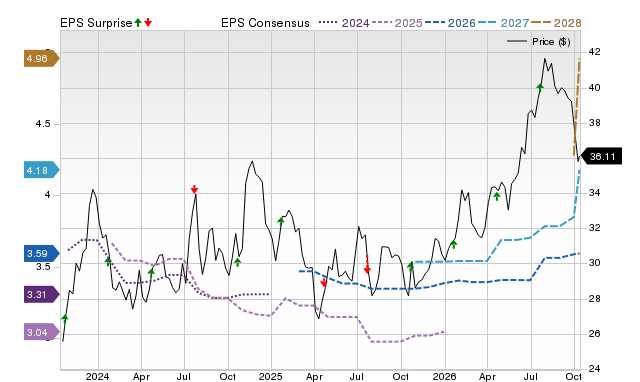Click the 4.5 label on left axis
This screenshot has width=640, height=382.
coord(43,124)
